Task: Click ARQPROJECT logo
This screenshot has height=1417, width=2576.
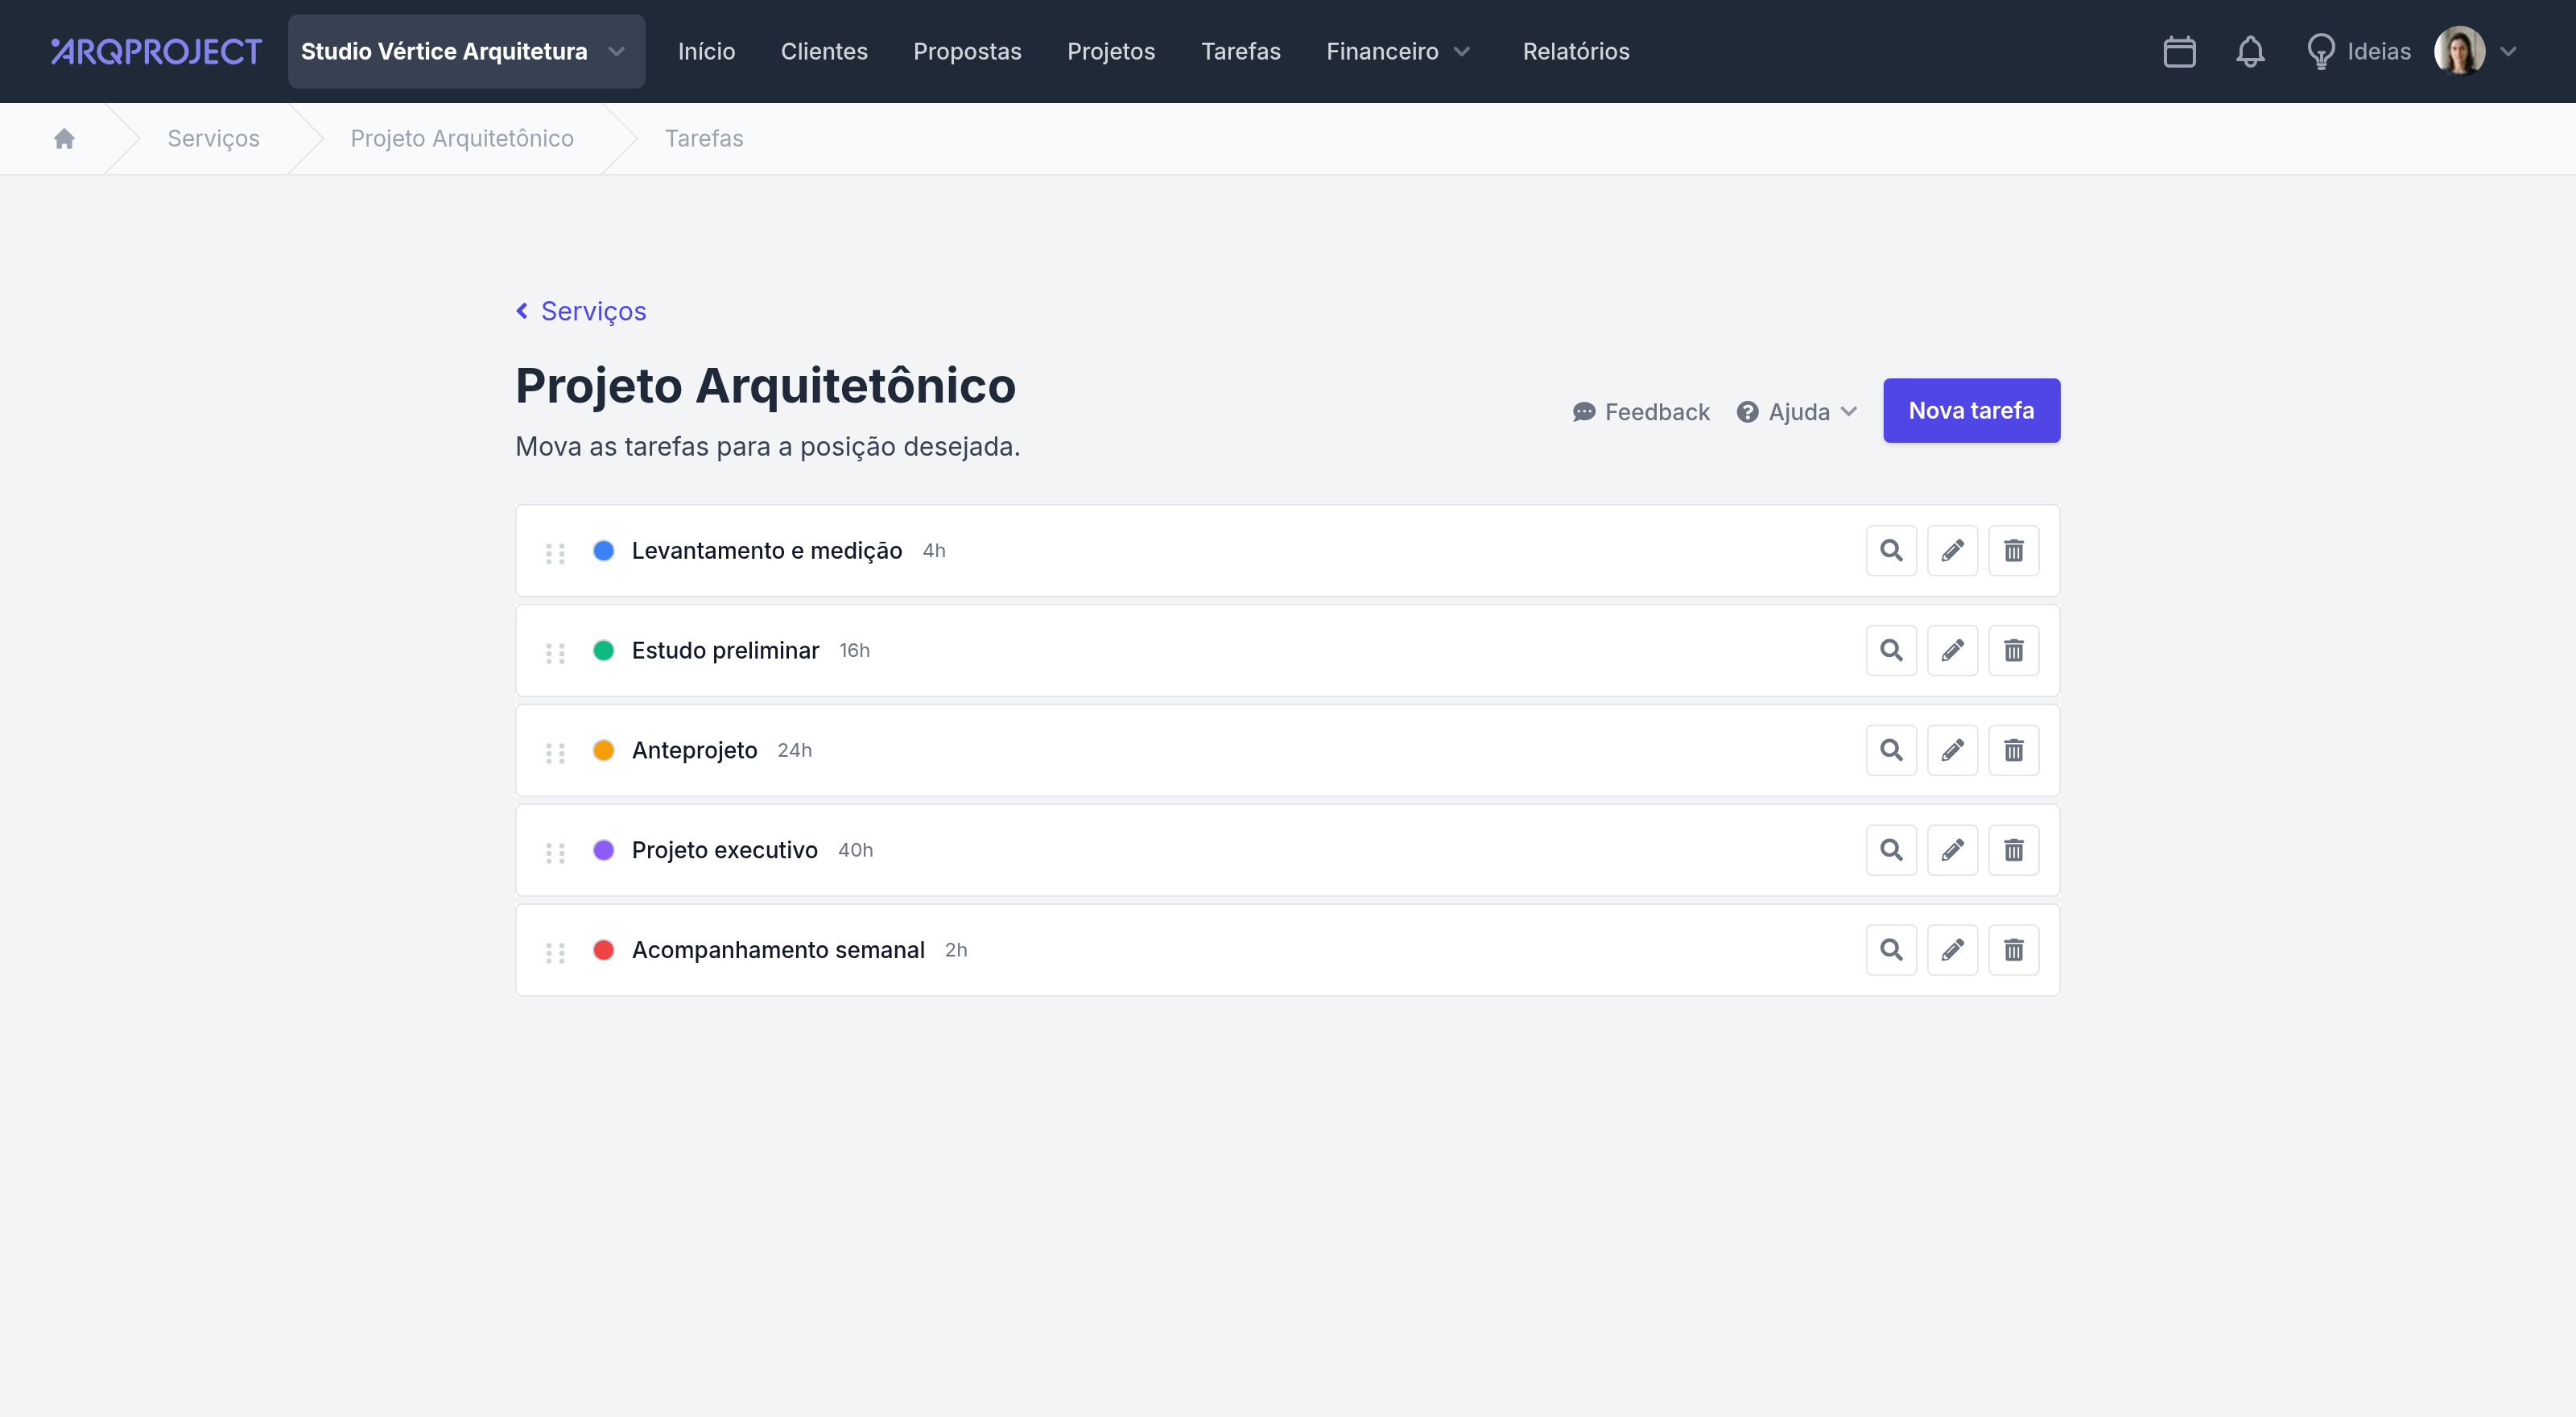Action: (x=156, y=51)
